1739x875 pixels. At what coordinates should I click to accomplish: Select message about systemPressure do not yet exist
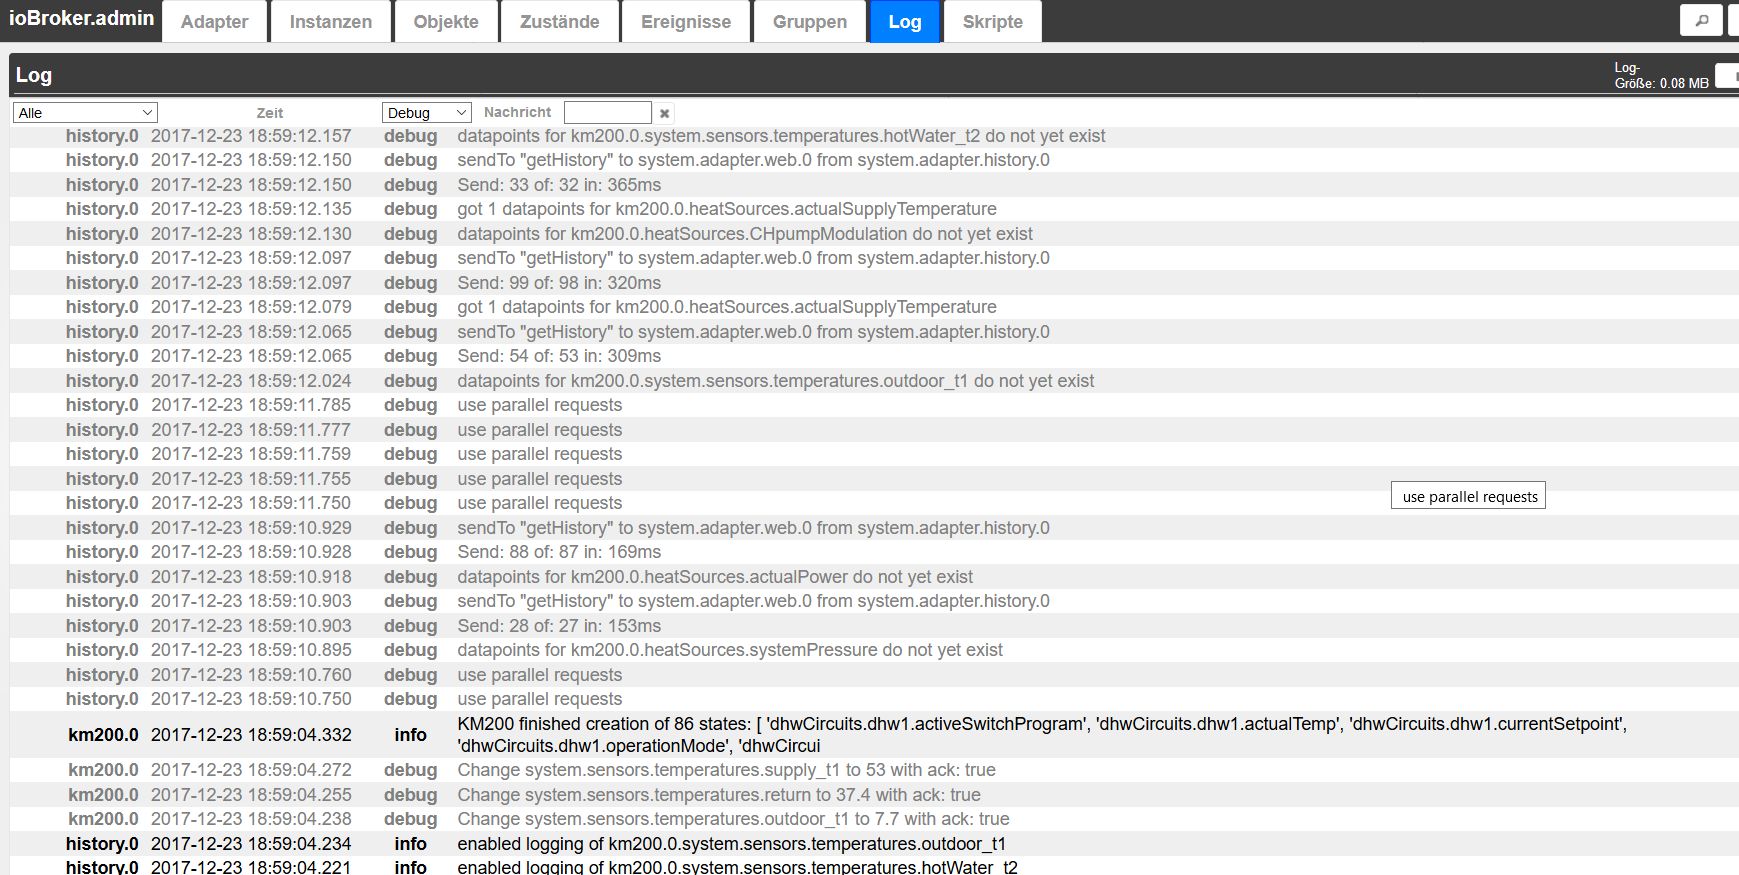pyautogui.click(x=730, y=650)
